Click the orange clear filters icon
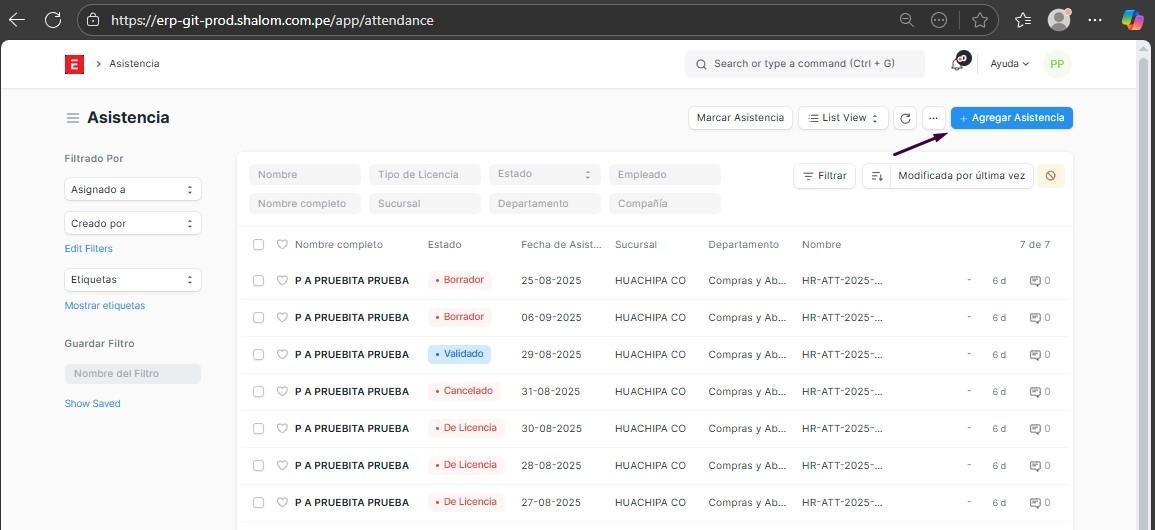 coord(1050,176)
